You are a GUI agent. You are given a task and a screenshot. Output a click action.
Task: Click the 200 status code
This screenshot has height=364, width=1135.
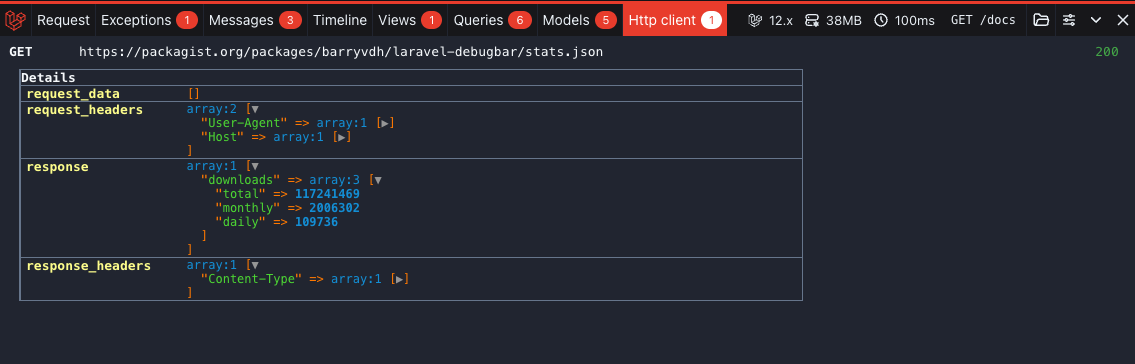[1107, 52]
